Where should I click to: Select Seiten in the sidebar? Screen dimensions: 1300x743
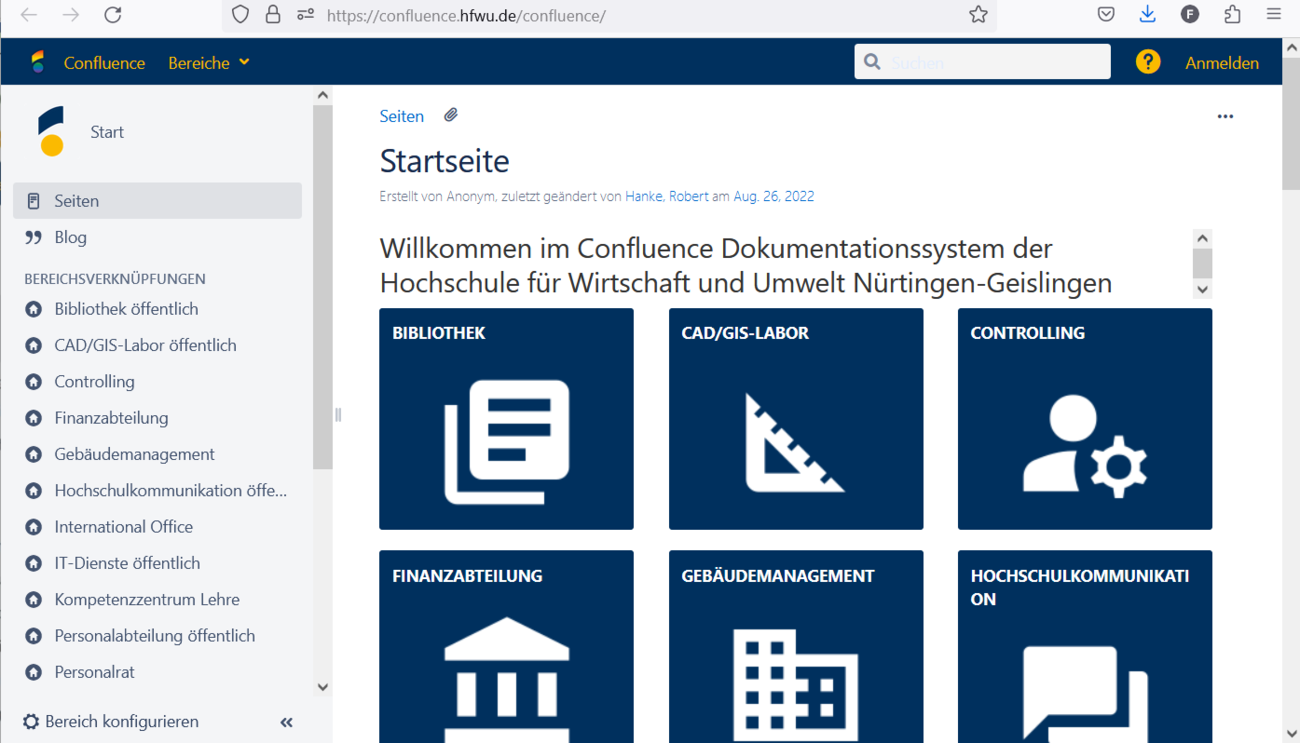click(x=157, y=201)
